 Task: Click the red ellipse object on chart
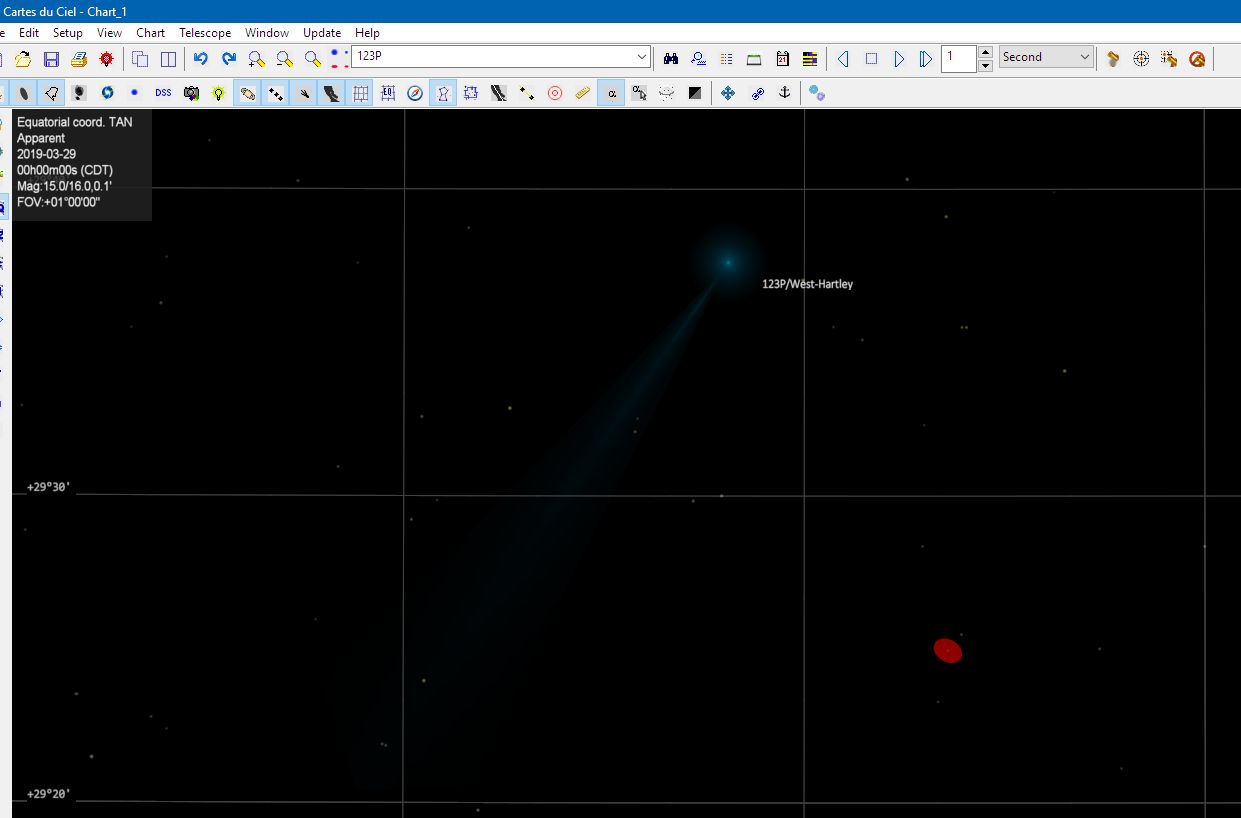[x=948, y=651]
